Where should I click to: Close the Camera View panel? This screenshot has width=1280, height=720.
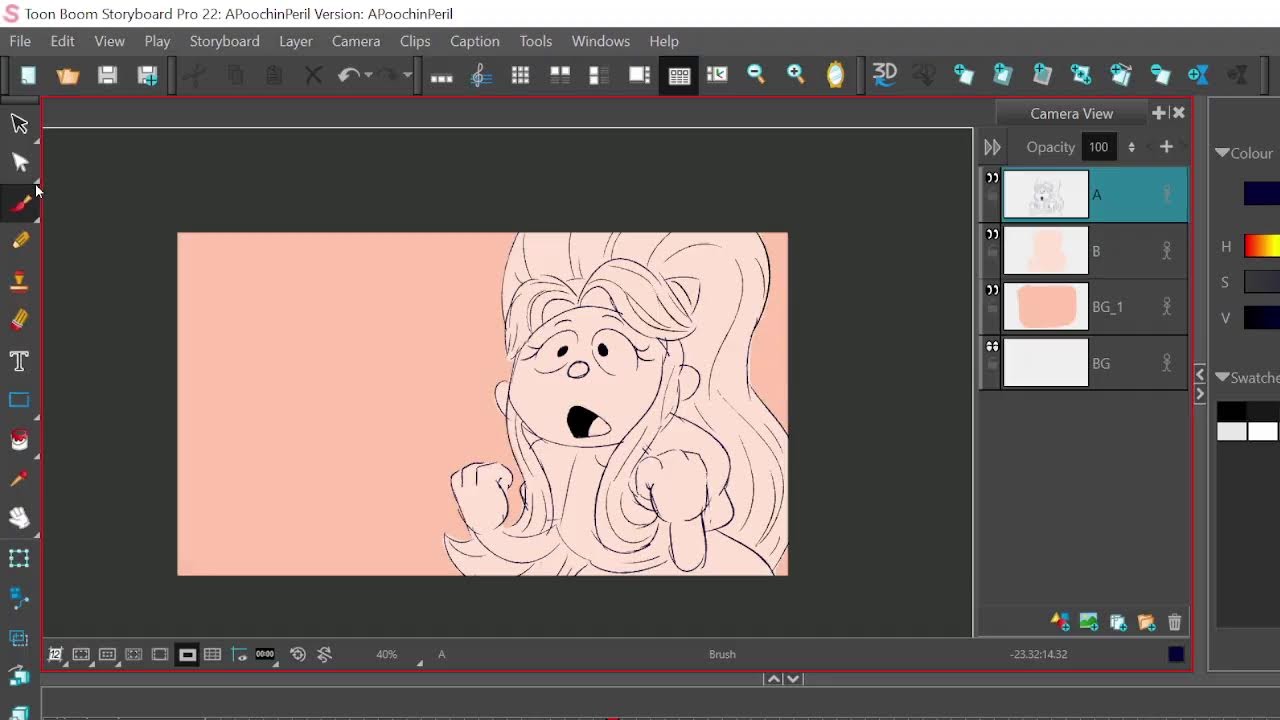(1179, 113)
